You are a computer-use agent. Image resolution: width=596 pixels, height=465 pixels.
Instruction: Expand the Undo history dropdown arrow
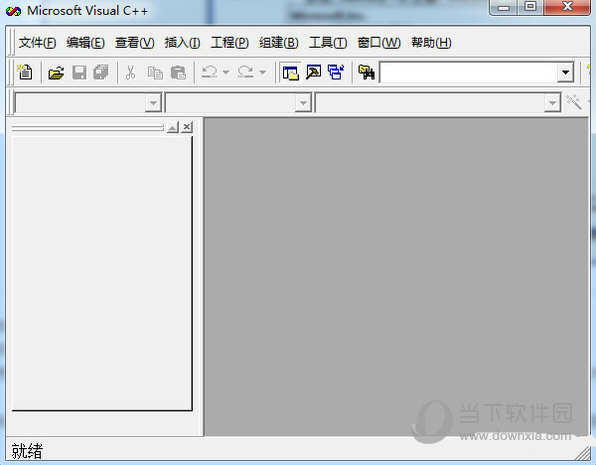coord(226,72)
